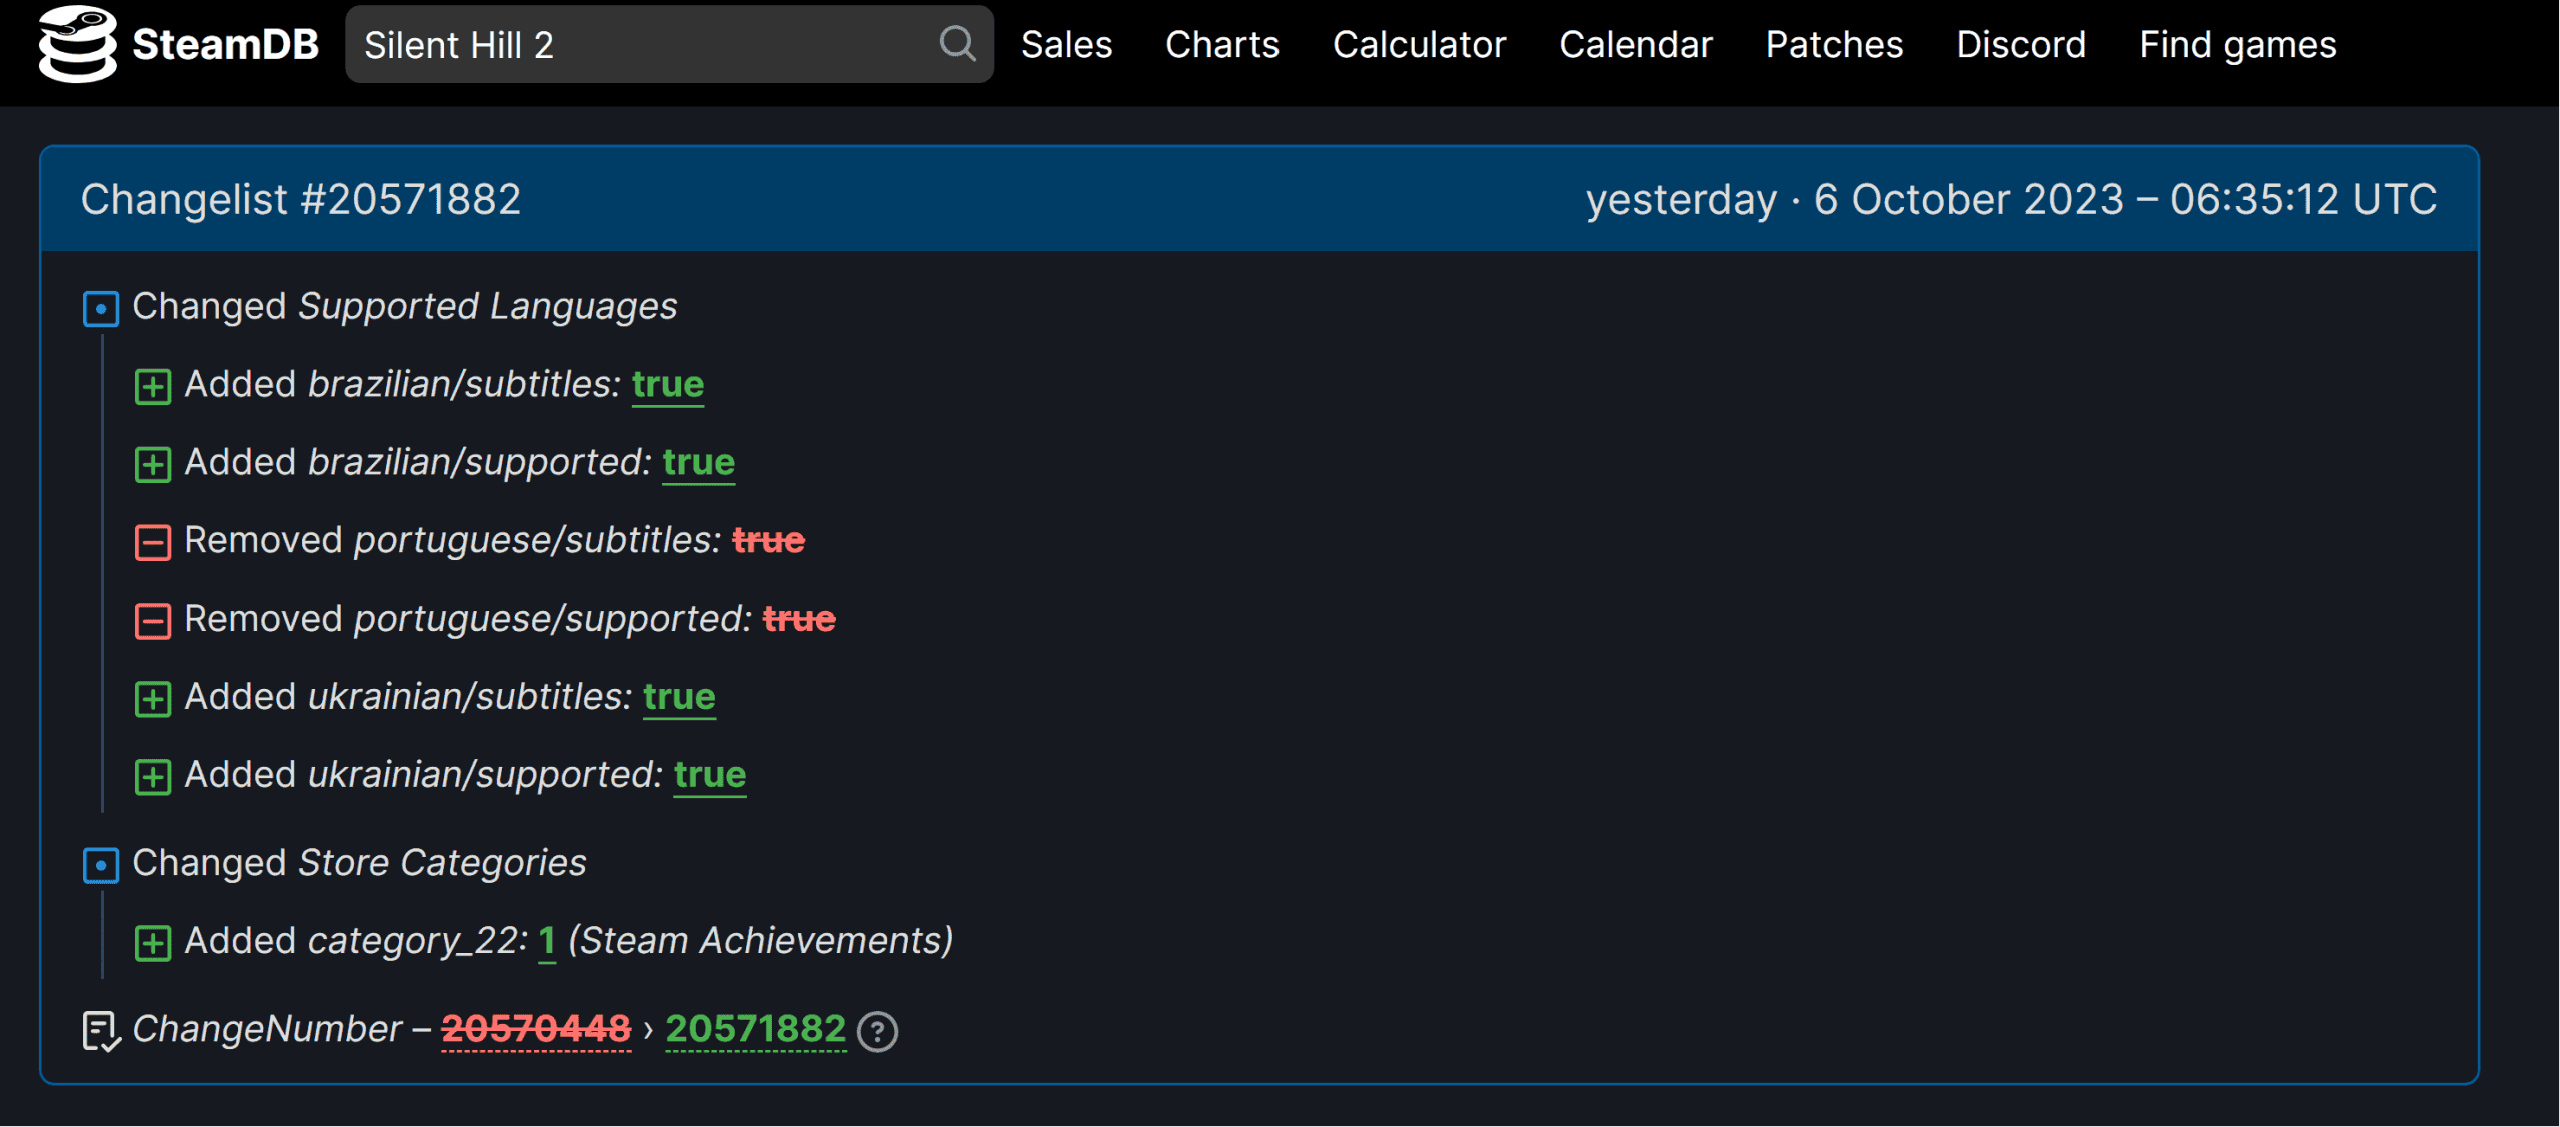Screen dimensions: 2560x1127
Task: Click the search magnifier icon
Action: point(957,44)
